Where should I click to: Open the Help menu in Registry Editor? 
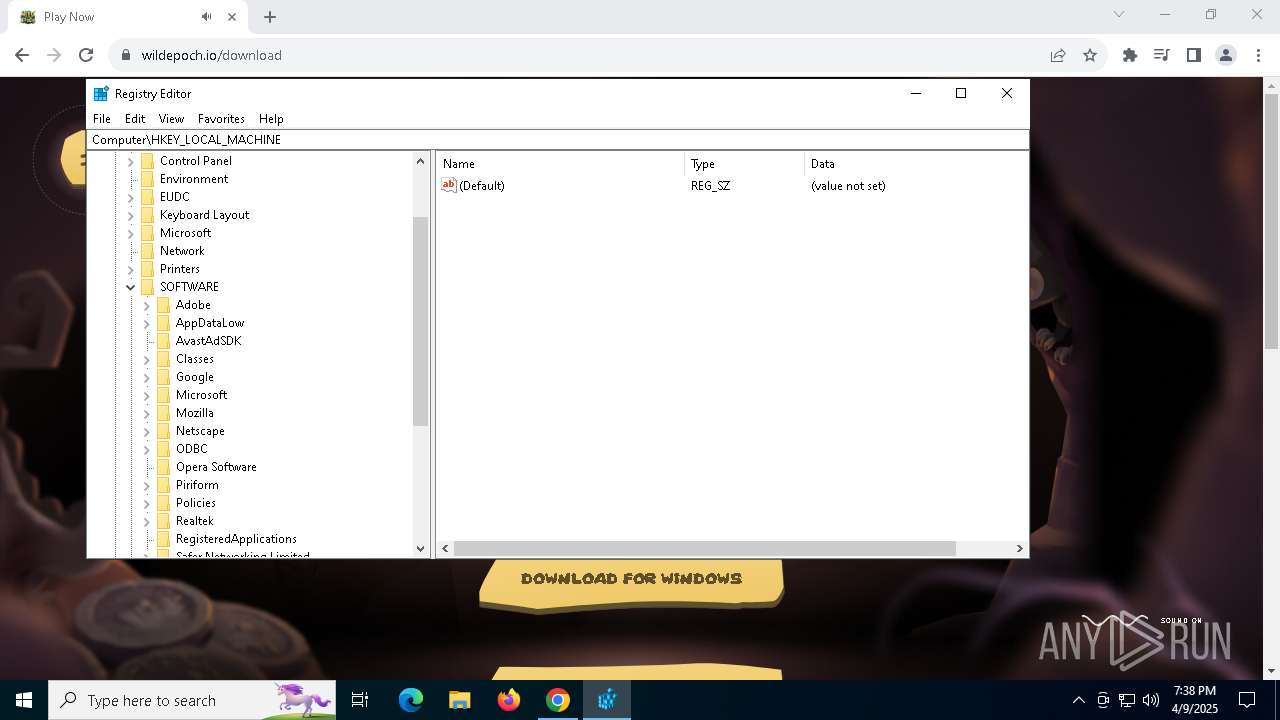click(271, 118)
